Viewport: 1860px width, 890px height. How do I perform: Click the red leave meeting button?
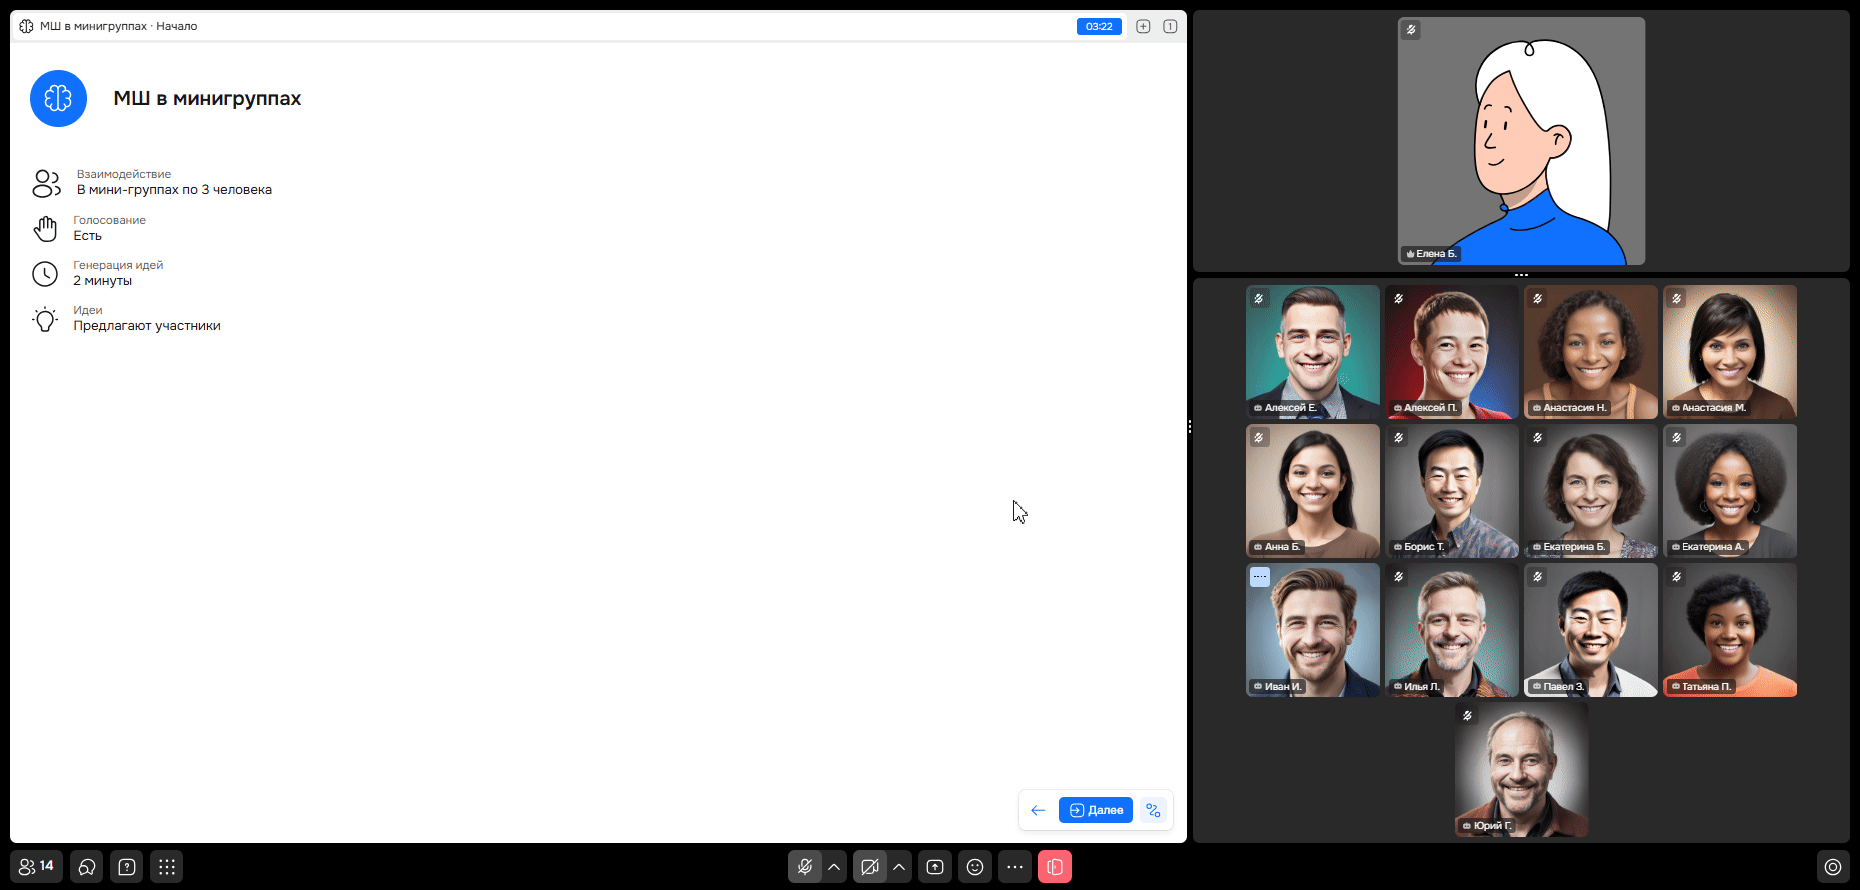(x=1054, y=867)
